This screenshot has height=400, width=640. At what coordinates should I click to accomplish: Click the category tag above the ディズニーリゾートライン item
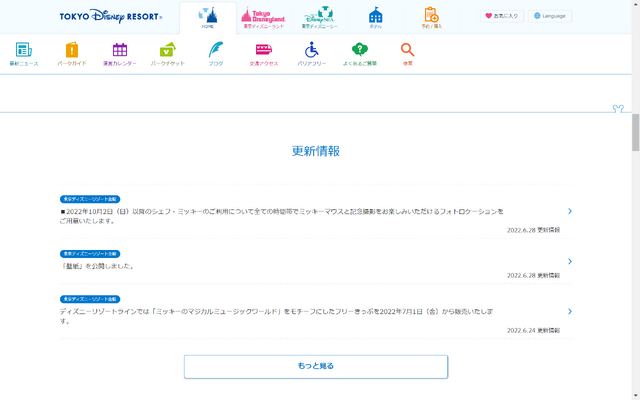click(x=90, y=299)
